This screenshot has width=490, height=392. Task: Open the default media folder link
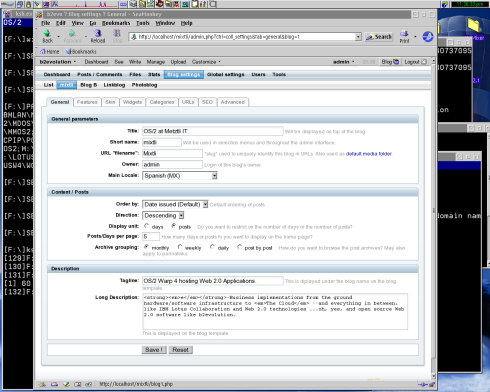tap(369, 154)
